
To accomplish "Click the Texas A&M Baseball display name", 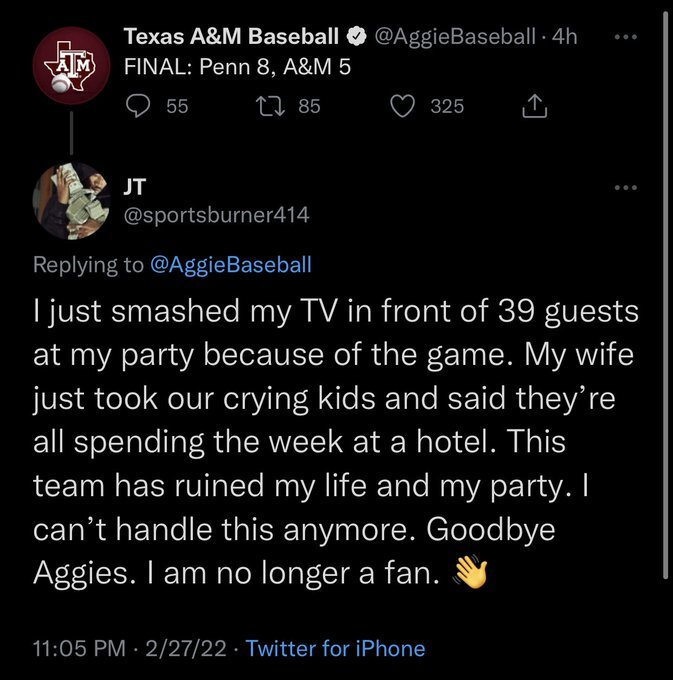I will (231, 38).
